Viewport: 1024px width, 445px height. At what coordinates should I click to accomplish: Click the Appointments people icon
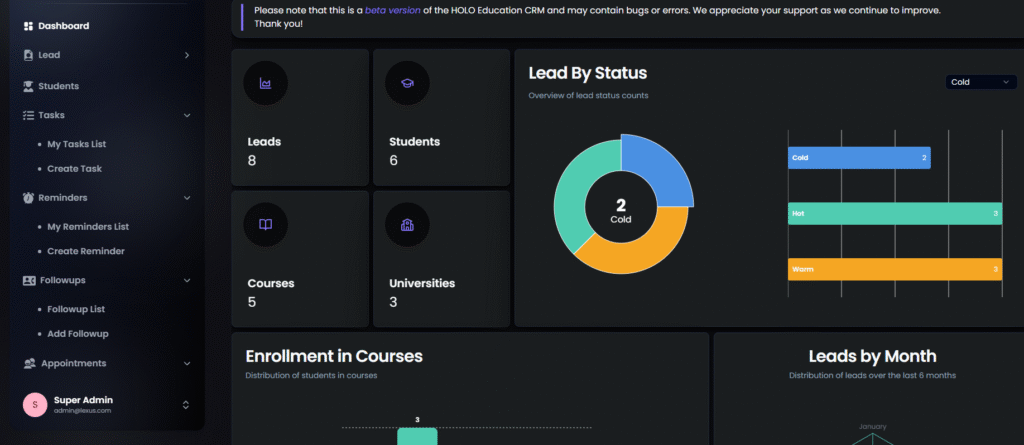pos(28,363)
